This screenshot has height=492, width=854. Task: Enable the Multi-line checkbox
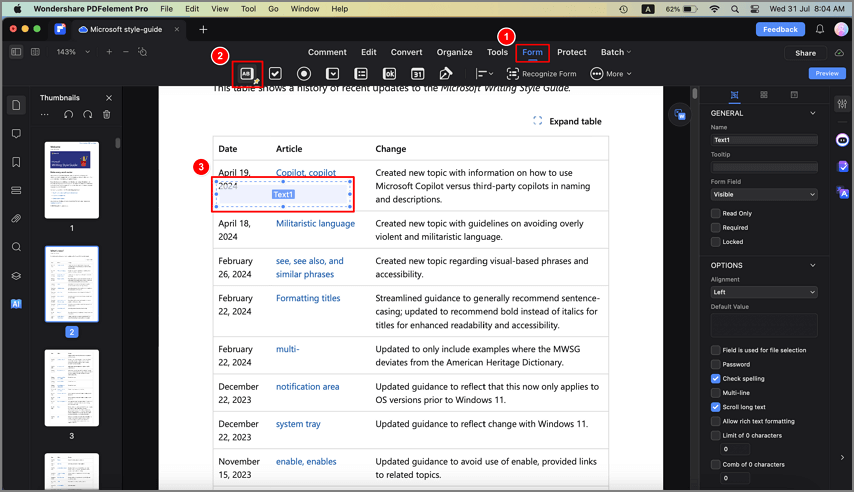716,393
